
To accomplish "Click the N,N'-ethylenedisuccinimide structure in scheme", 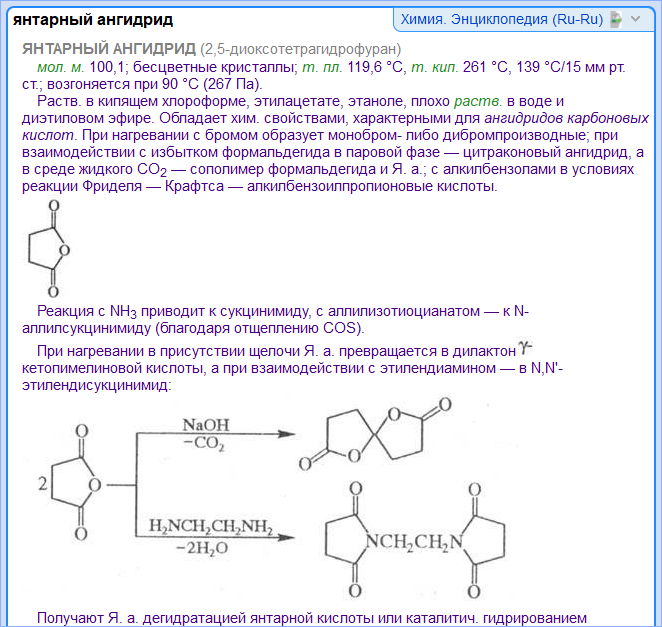I will [412, 541].
